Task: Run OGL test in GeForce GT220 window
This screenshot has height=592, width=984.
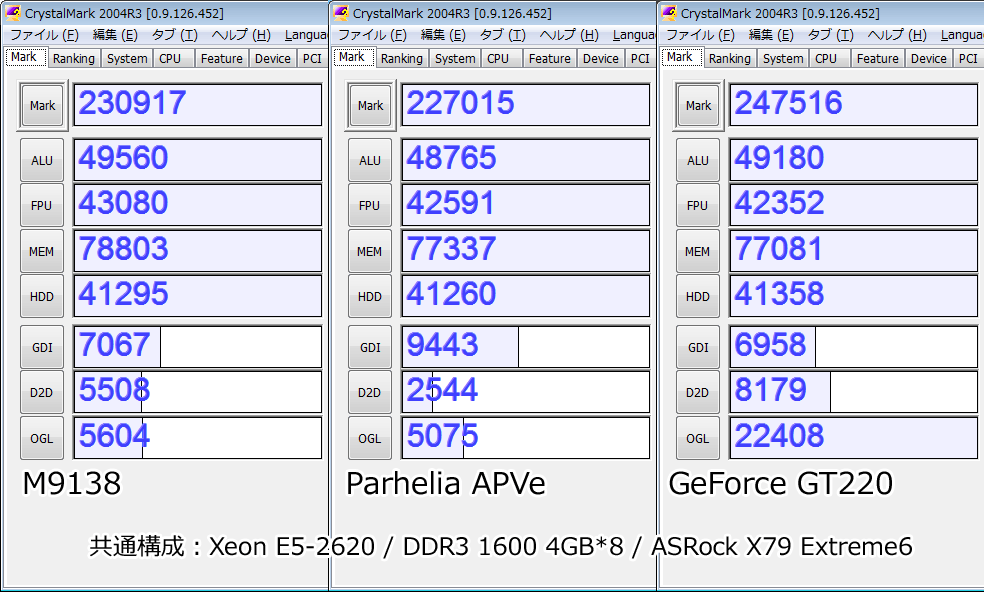Action: coord(698,438)
